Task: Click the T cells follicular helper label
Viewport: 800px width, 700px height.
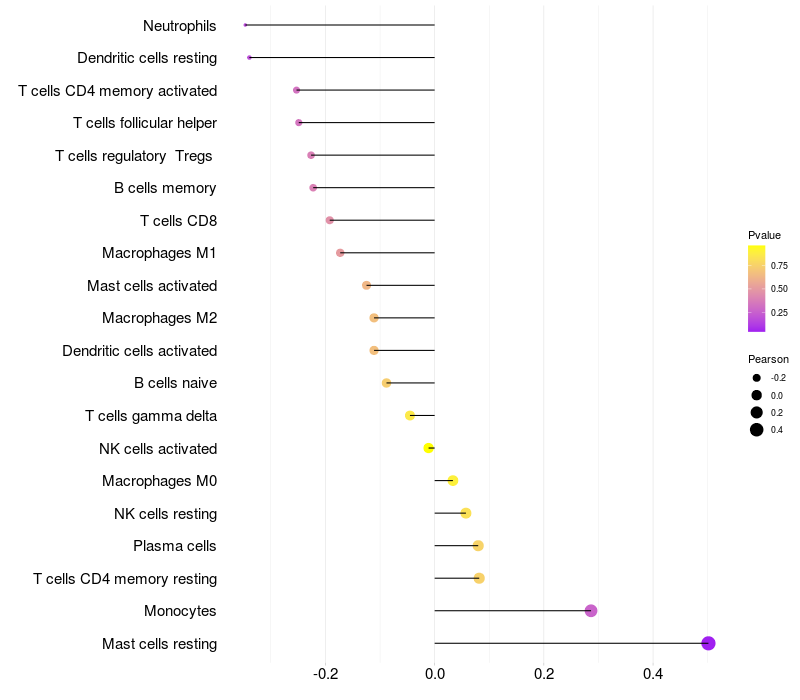Action: 145,123
